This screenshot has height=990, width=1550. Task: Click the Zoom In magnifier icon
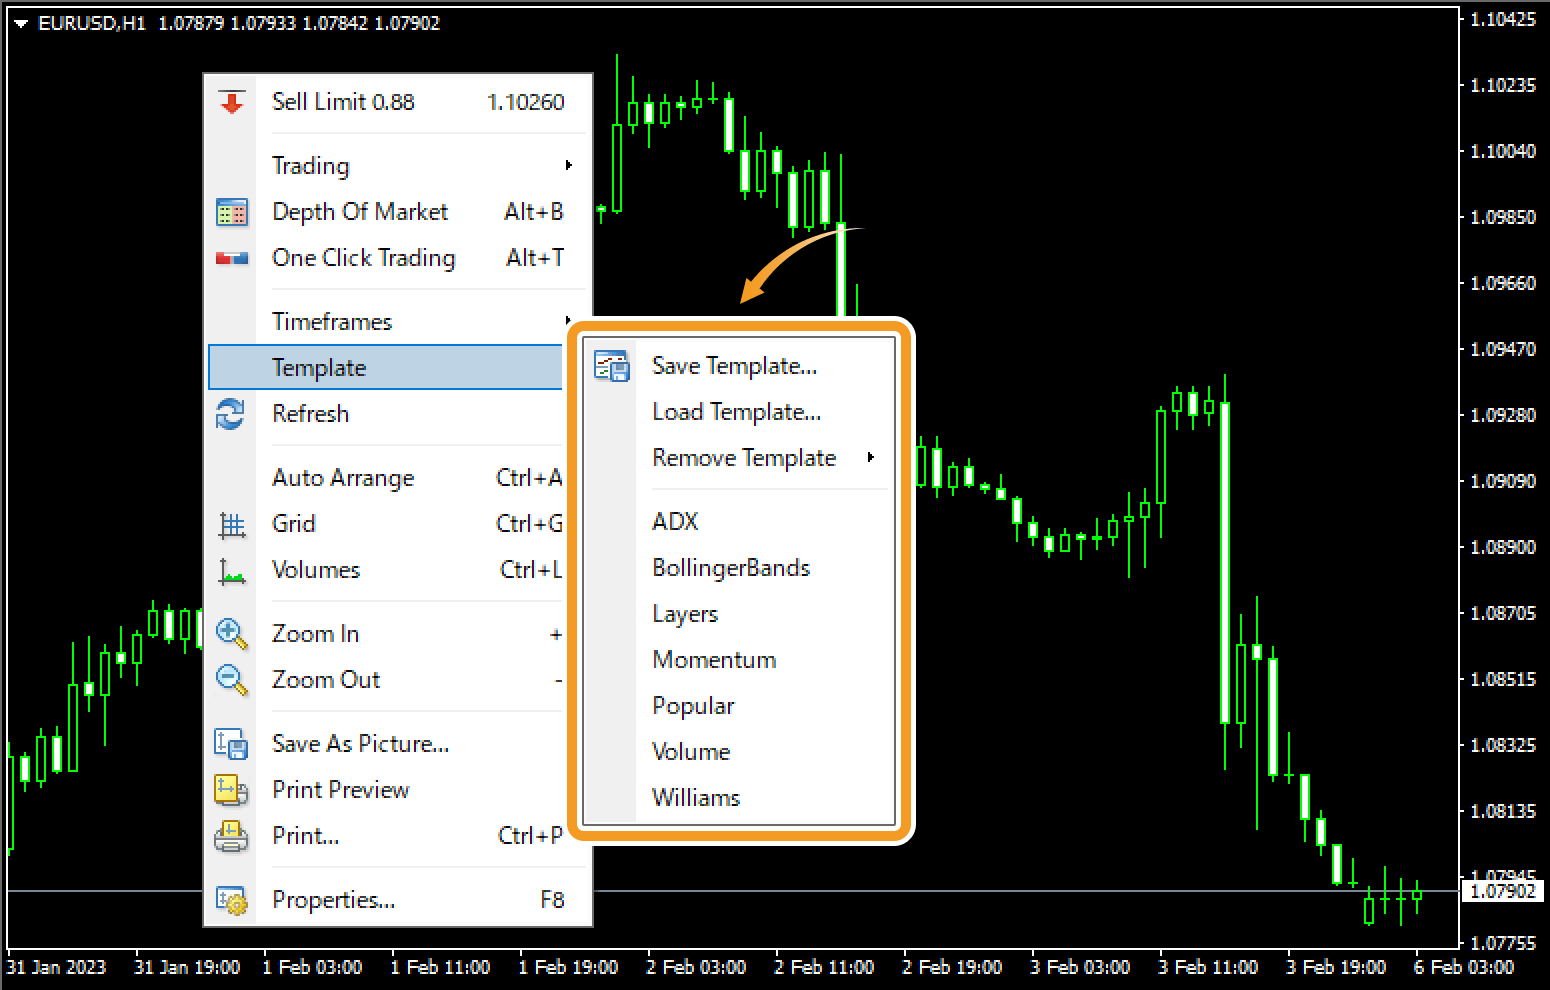232,634
